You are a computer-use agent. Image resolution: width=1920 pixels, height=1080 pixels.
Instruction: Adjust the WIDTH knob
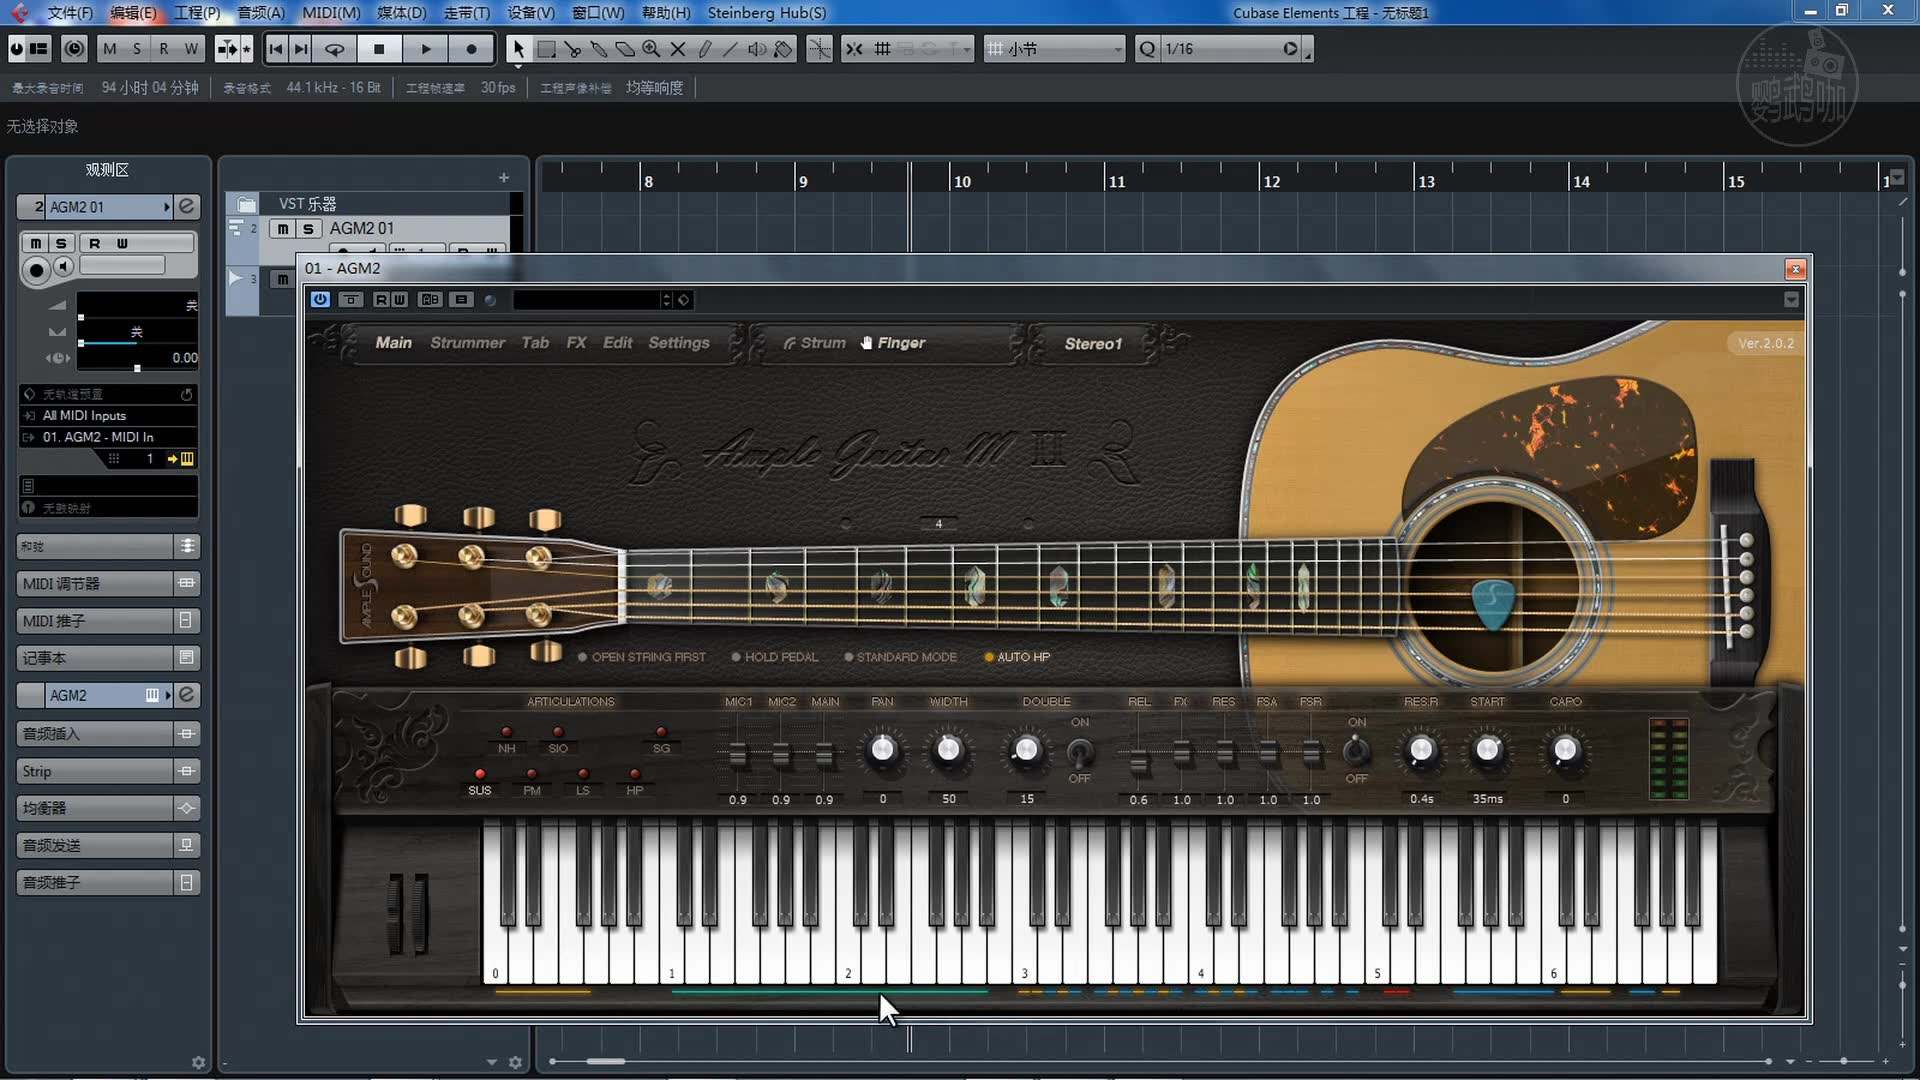click(948, 750)
